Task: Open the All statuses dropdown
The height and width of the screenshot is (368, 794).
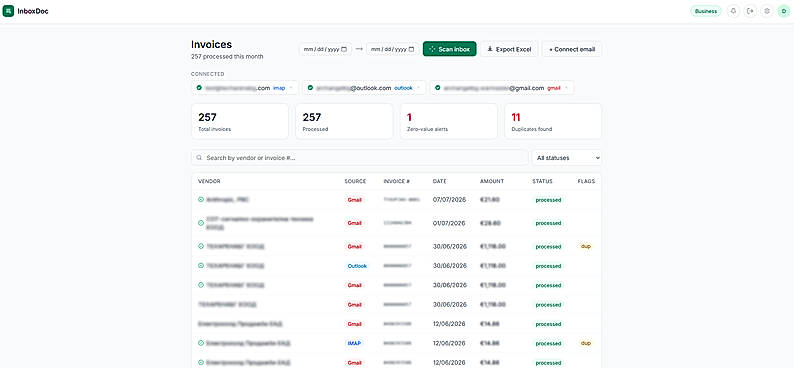Action: point(567,158)
